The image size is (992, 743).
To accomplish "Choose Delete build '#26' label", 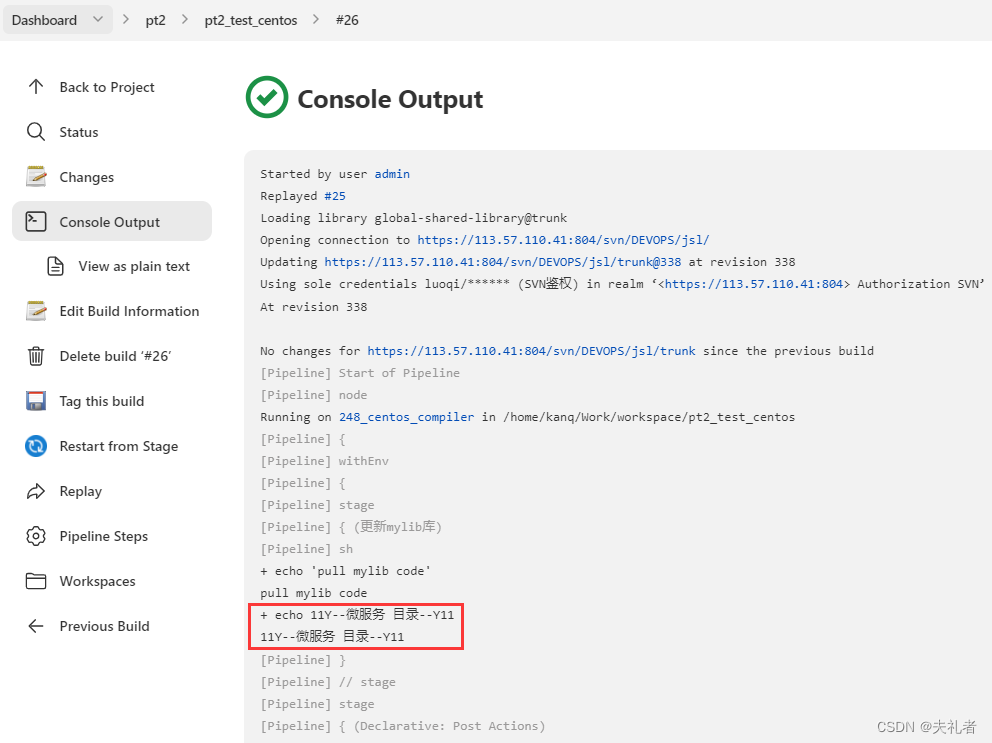I will click(x=115, y=356).
